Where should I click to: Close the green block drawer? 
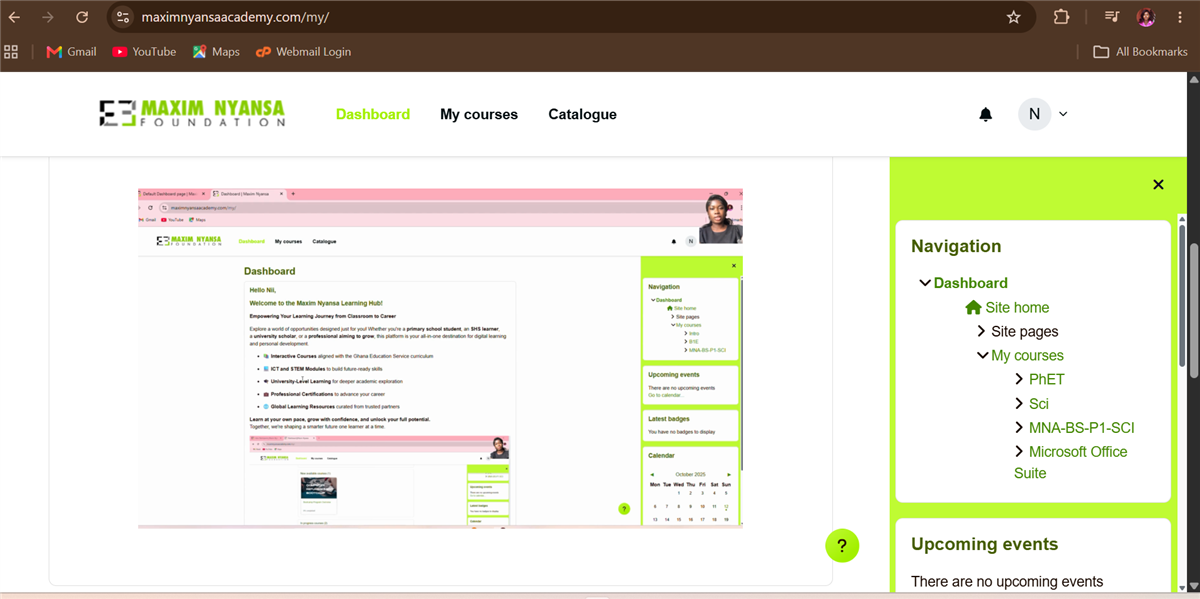pyautogui.click(x=1158, y=184)
